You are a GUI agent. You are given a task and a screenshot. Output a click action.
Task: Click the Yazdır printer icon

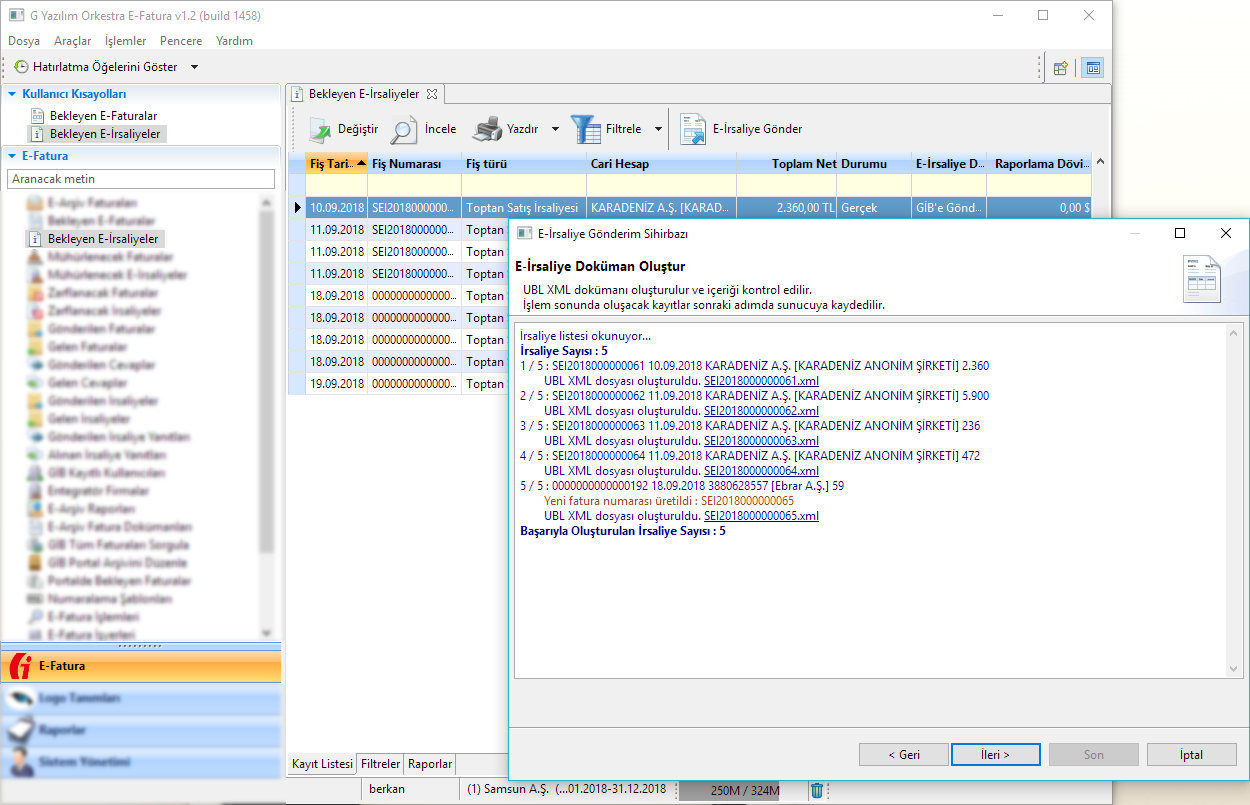pos(487,129)
